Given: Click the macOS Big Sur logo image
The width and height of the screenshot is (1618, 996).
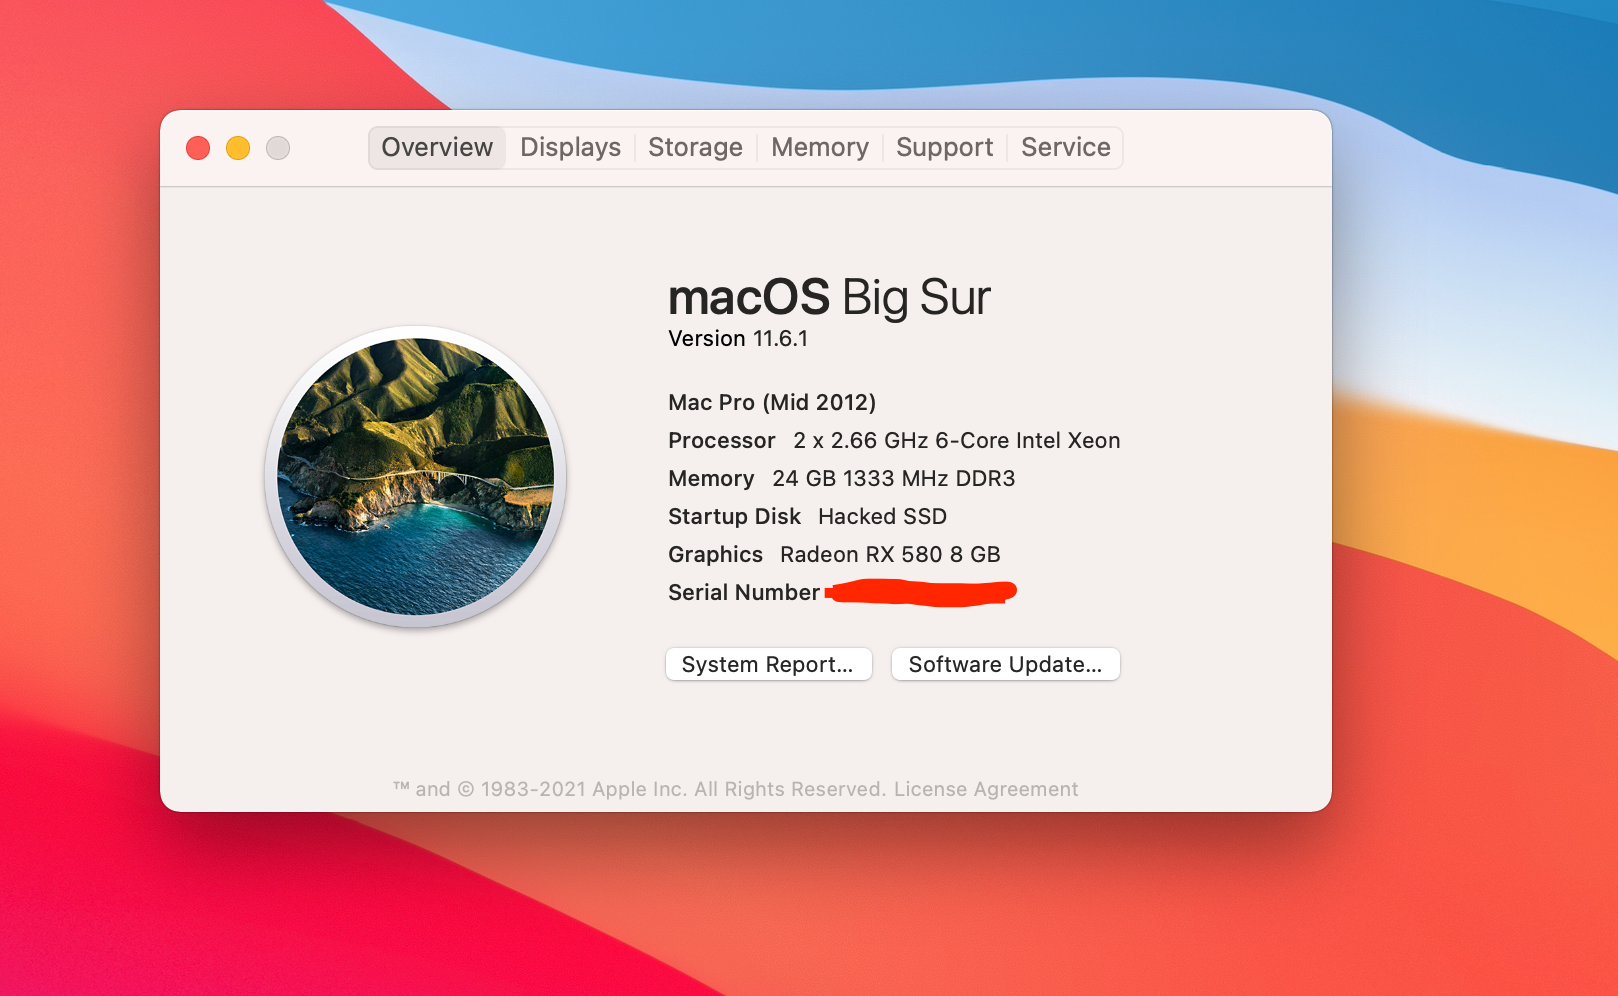Looking at the screenshot, I should point(416,476).
